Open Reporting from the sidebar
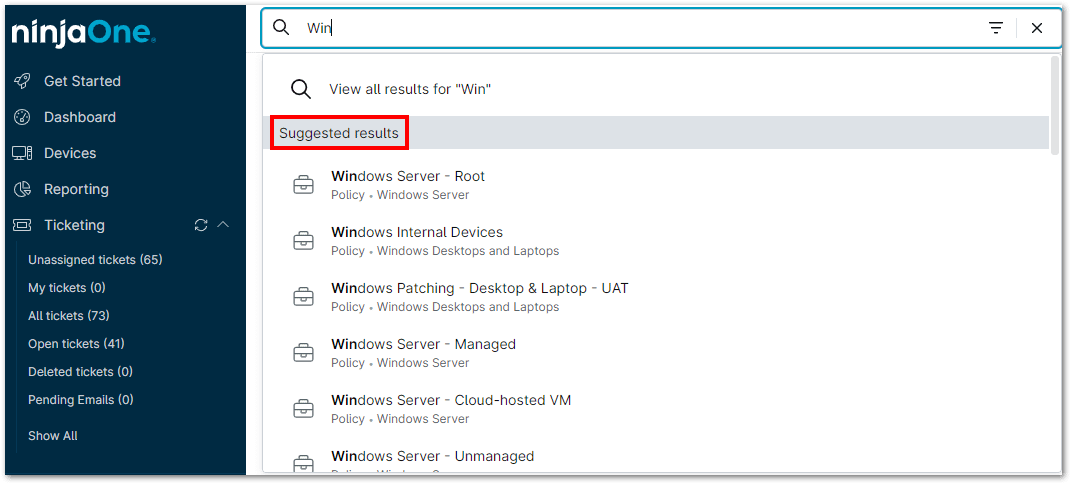1071x484 pixels. [x=75, y=189]
